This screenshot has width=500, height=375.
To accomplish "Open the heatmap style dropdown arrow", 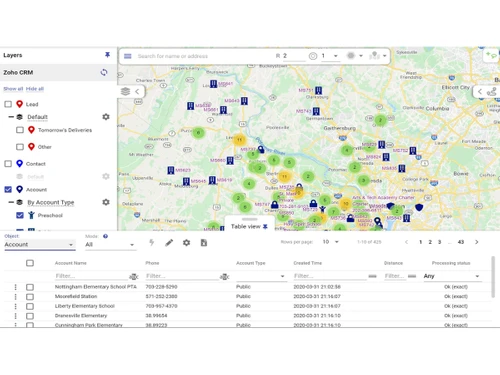I will [361, 56].
